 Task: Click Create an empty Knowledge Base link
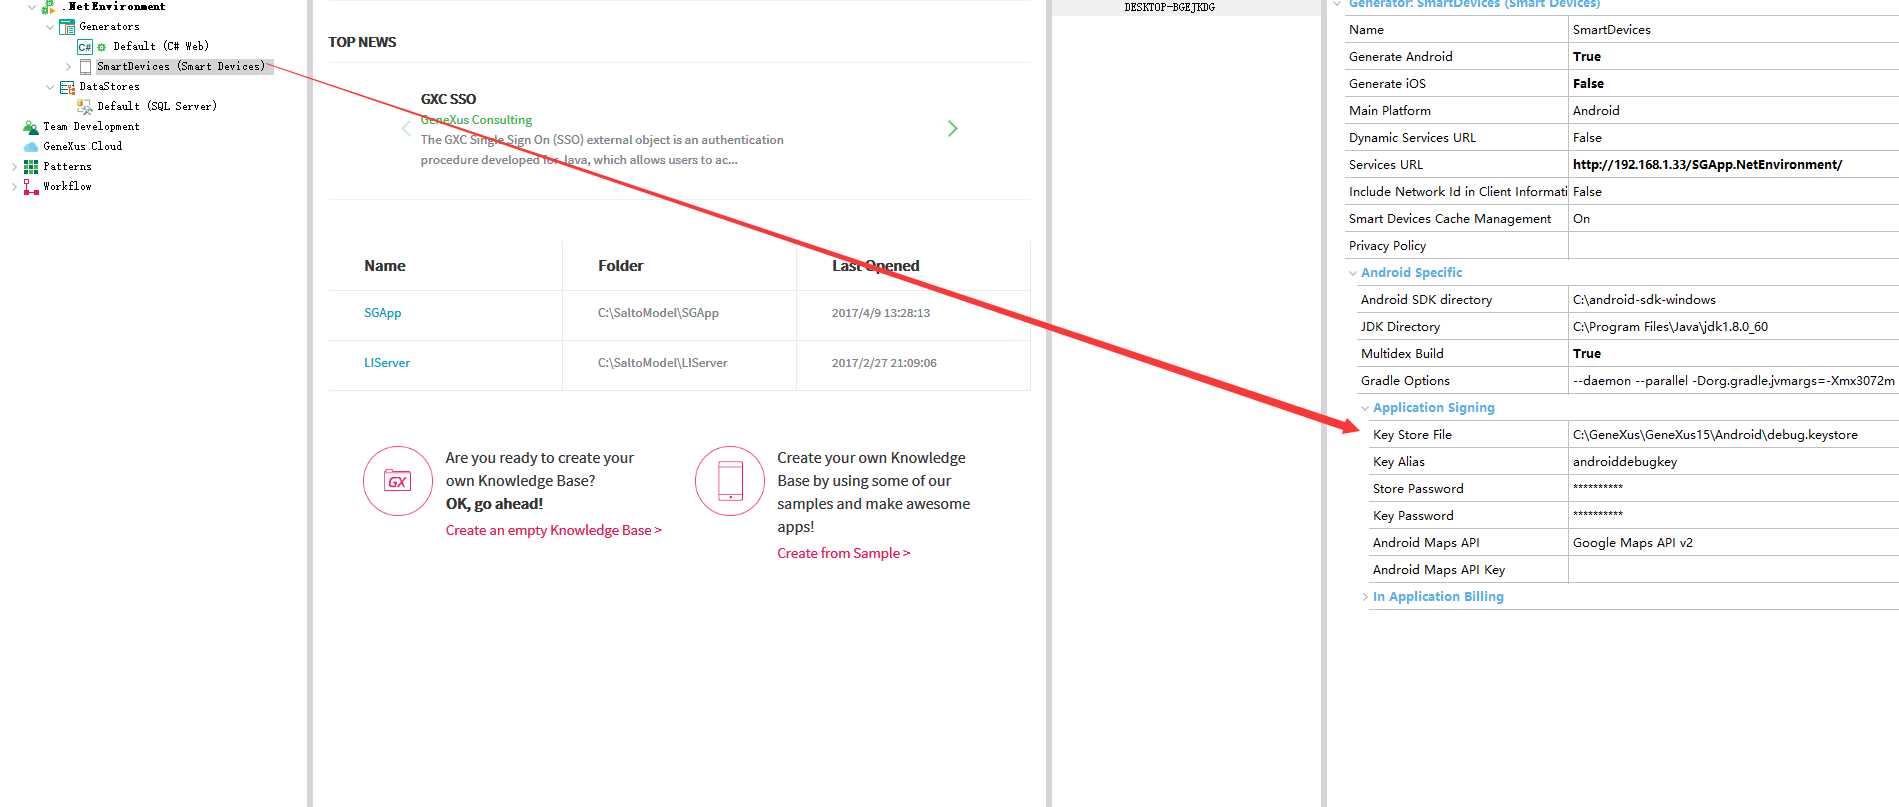click(553, 531)
